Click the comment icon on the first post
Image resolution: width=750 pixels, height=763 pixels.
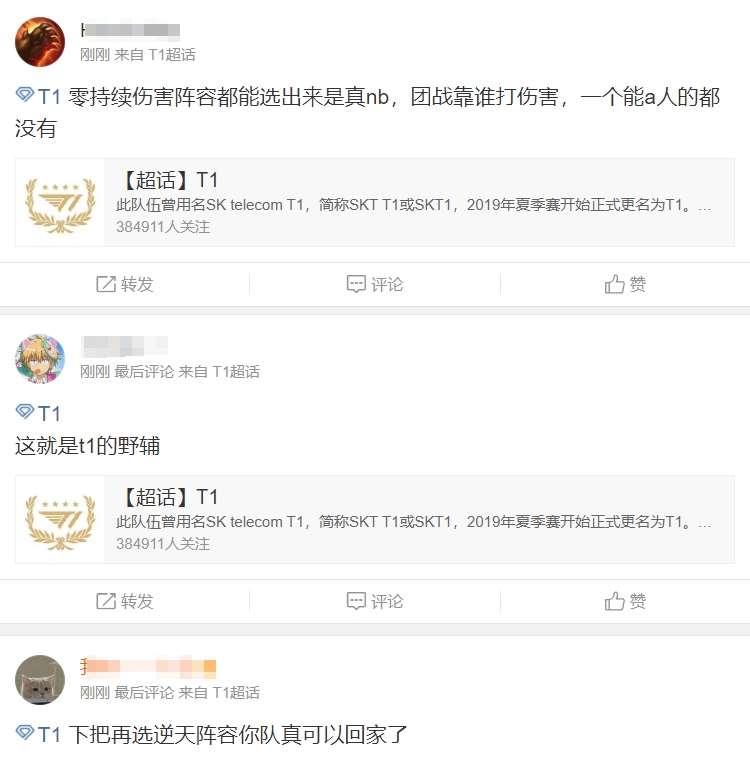coord(356,284)
